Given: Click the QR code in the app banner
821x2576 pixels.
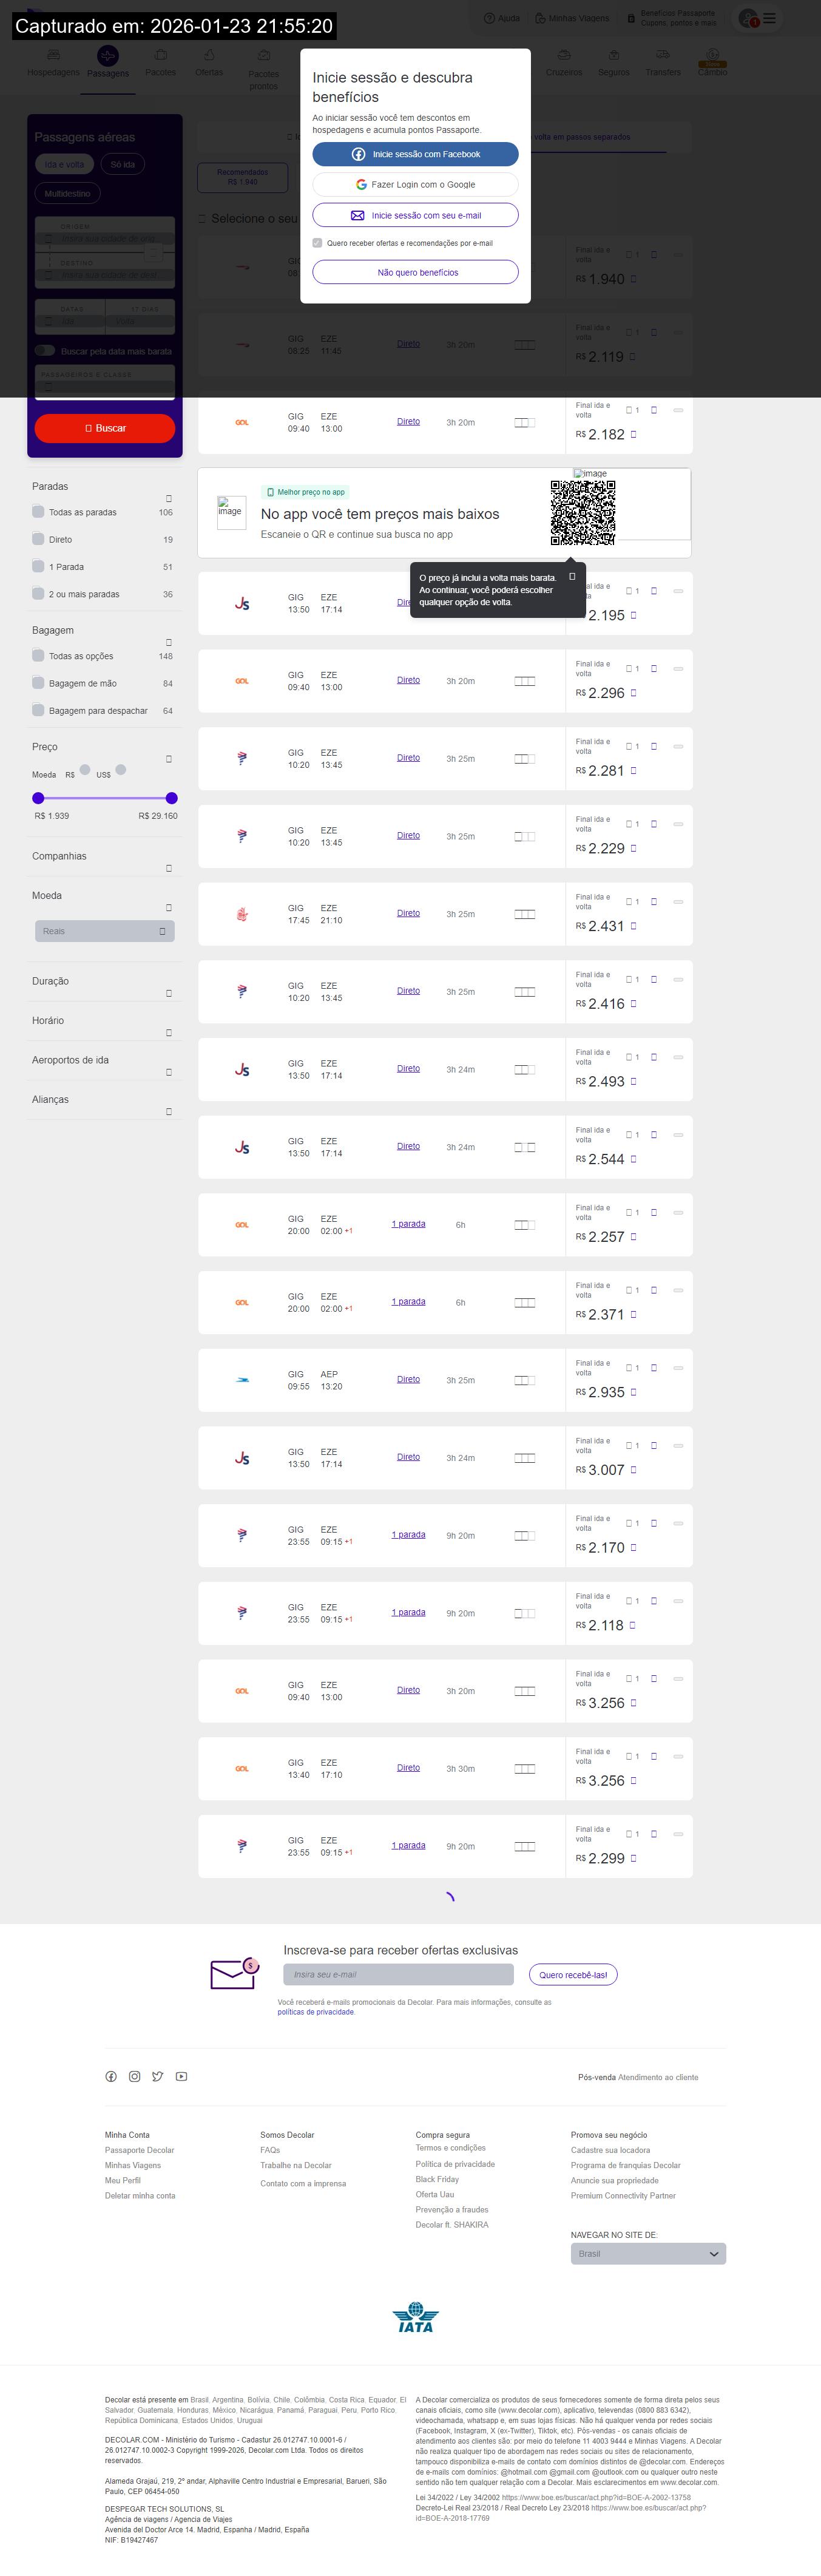Looking at the screenshot, I should (x=583, y=512).
